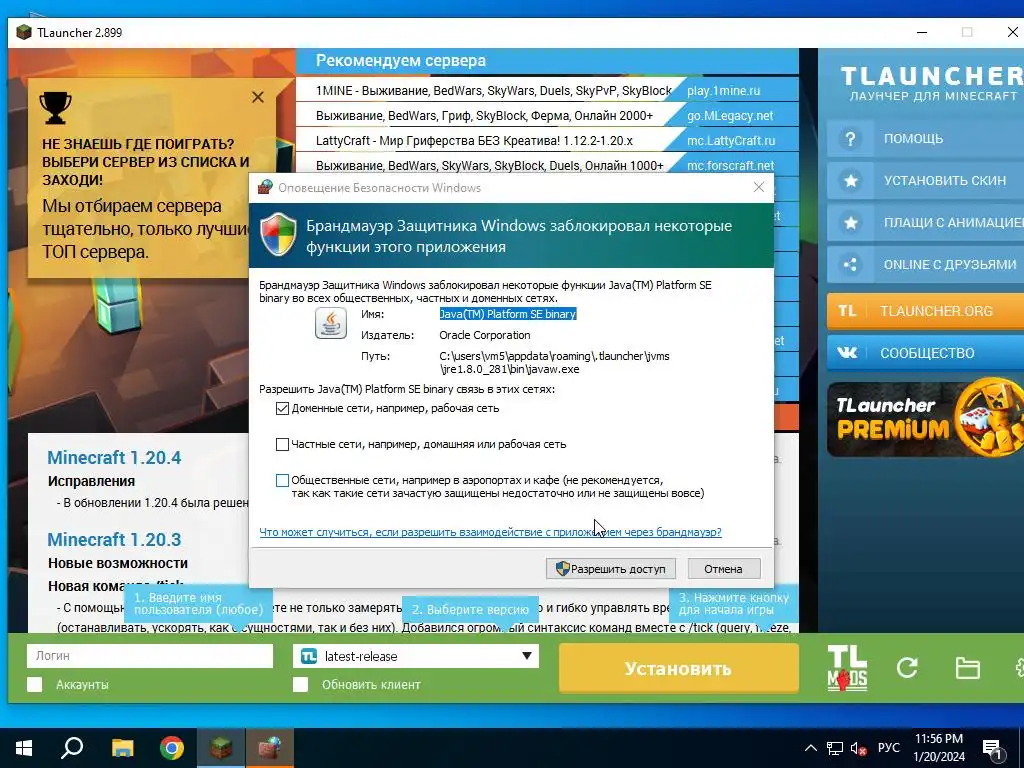Open Сообщество VK button

pos(925,353)
